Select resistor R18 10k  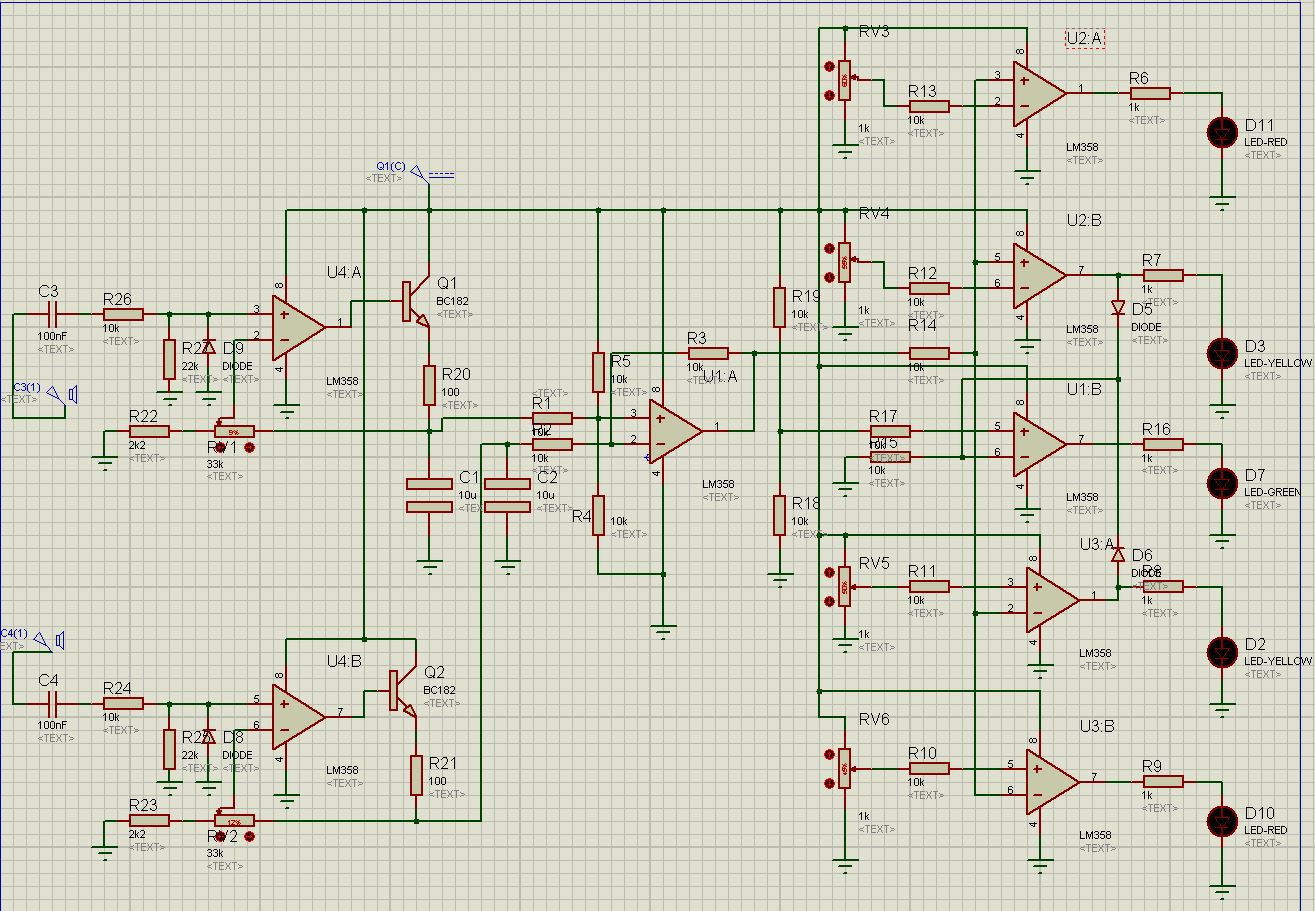(779, 515)
